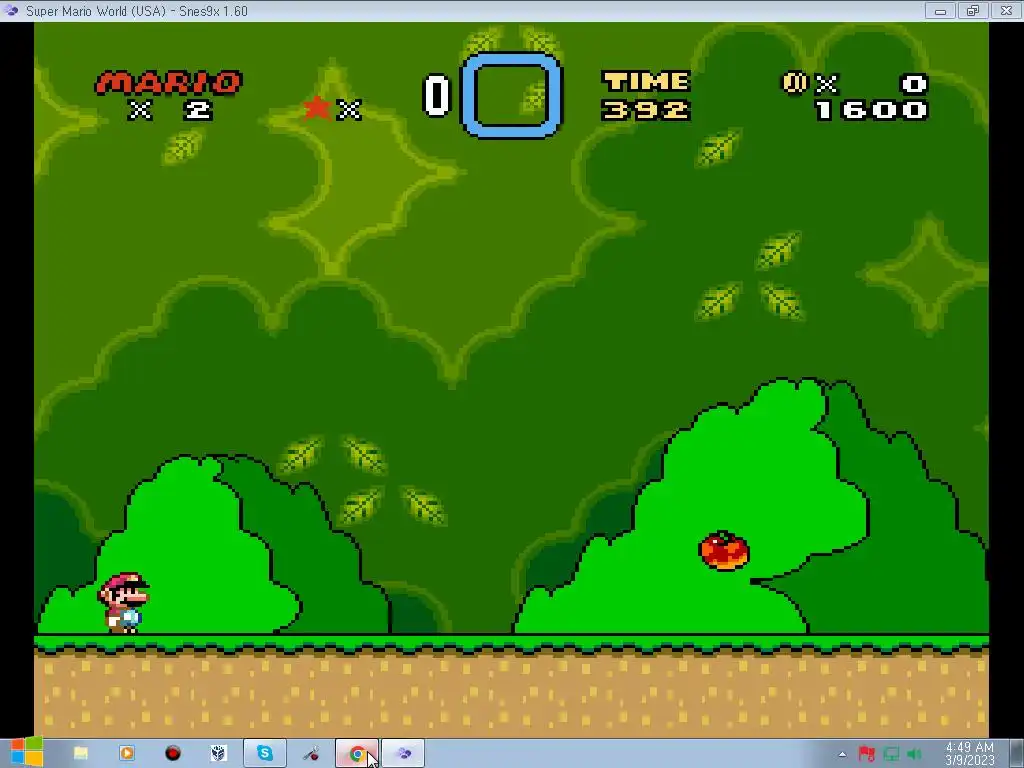Switch to Skype in the taskbar

[x=264, y=754]
